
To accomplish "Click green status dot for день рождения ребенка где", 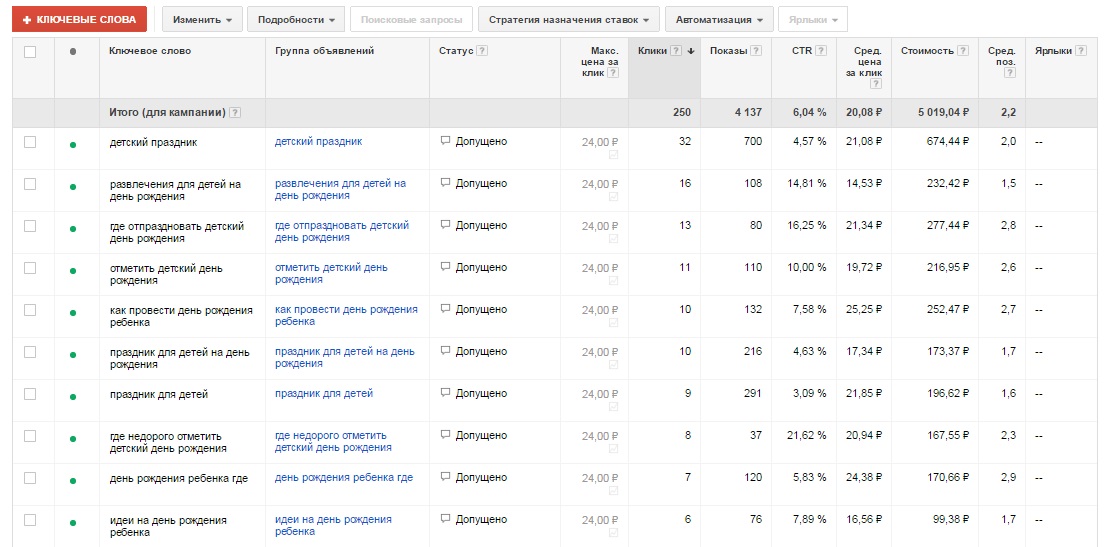I will (72, 481).
